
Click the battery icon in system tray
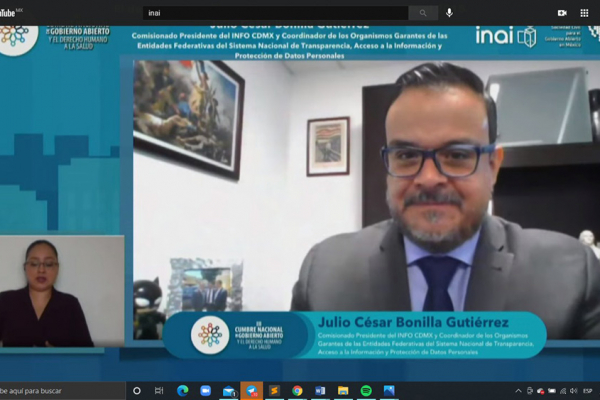[551, 391]
